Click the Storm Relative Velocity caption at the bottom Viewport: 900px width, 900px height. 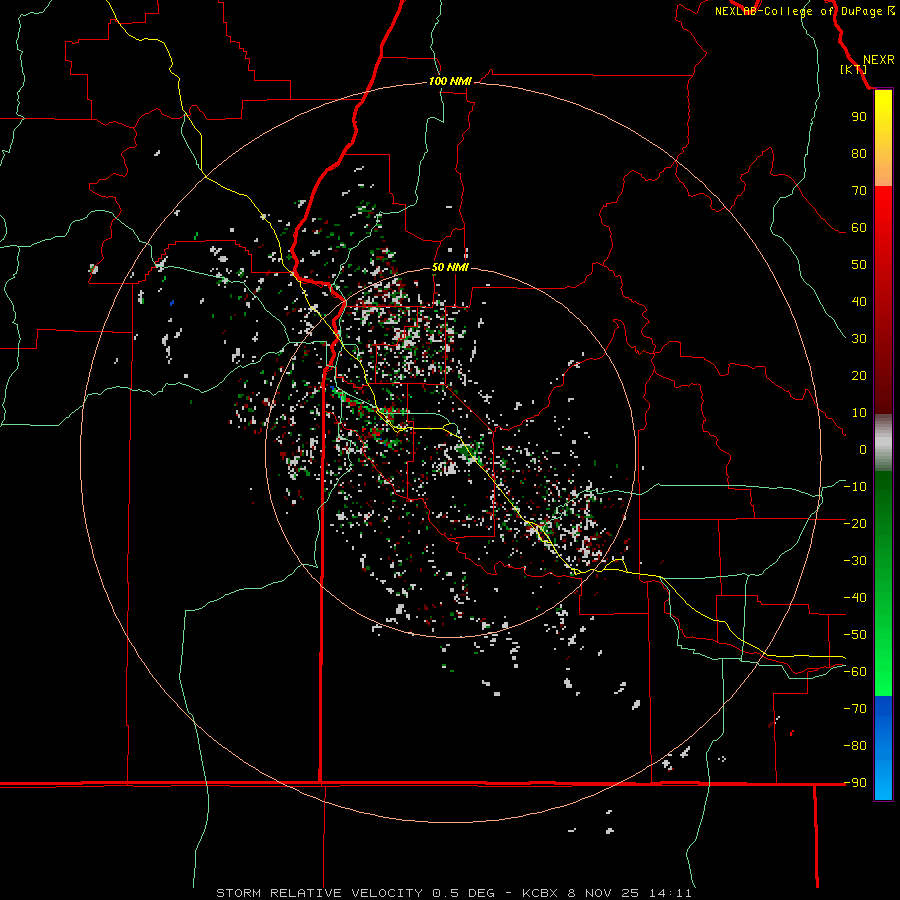pyautogui.click(x=454, y=893)
